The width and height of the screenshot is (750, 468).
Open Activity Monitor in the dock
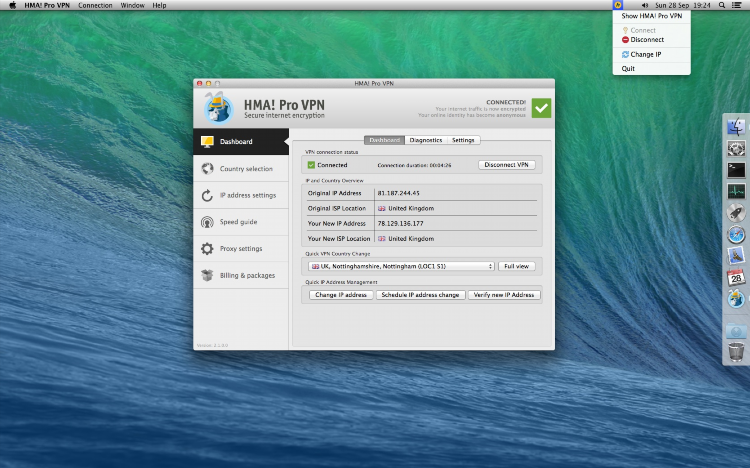(x=736, y=191)
